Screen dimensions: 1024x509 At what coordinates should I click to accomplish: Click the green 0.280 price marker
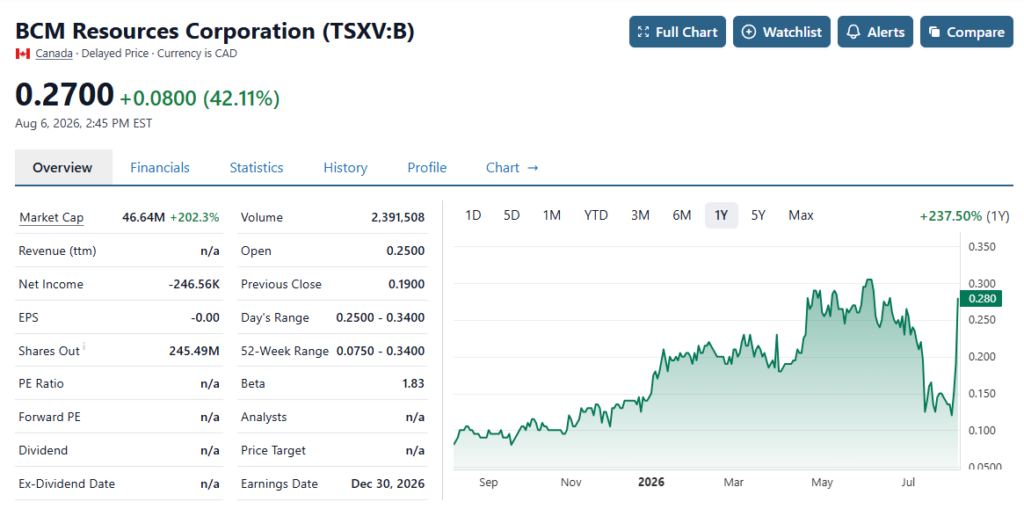click(x=980, y=299)
